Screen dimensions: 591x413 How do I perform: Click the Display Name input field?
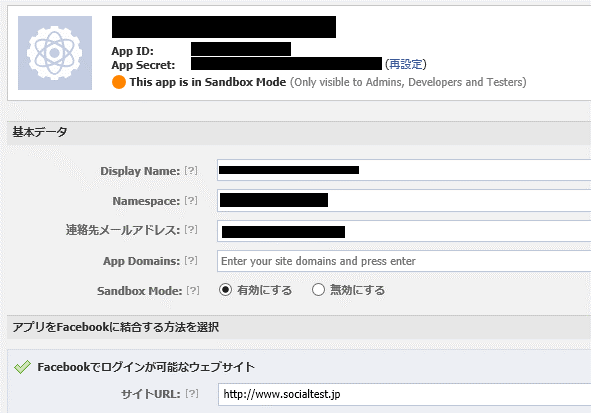point(404,170)
